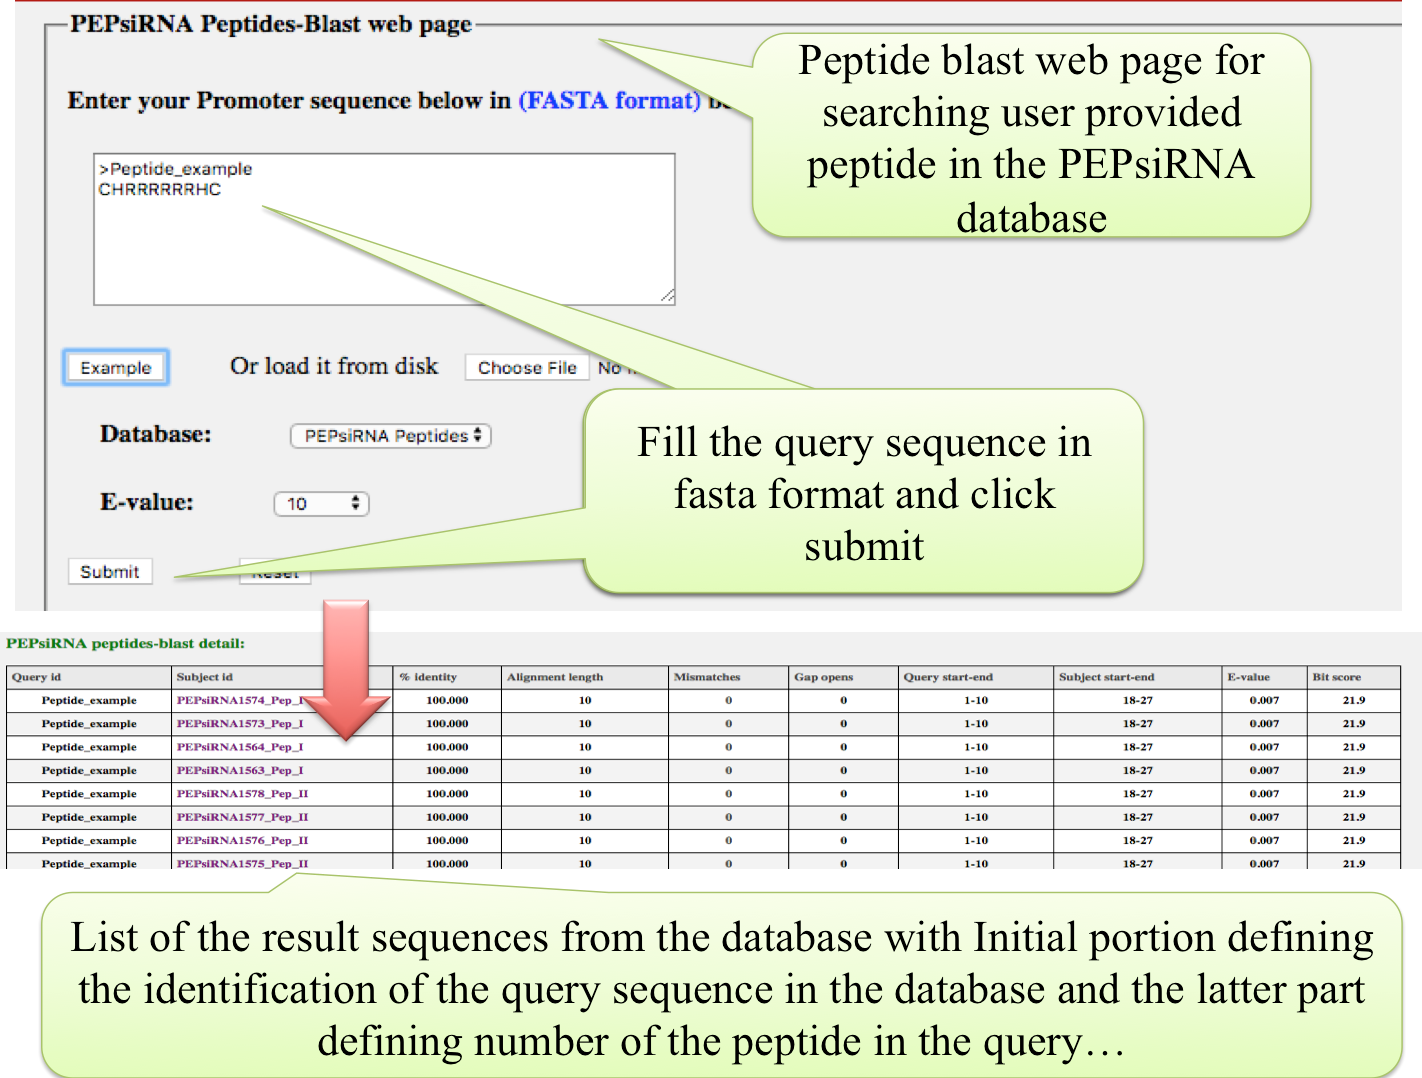1422x1078 pixels.
Task: Open the PEPsiRNA1576_Pep_II subject link
Action: [x=242, y=840]
